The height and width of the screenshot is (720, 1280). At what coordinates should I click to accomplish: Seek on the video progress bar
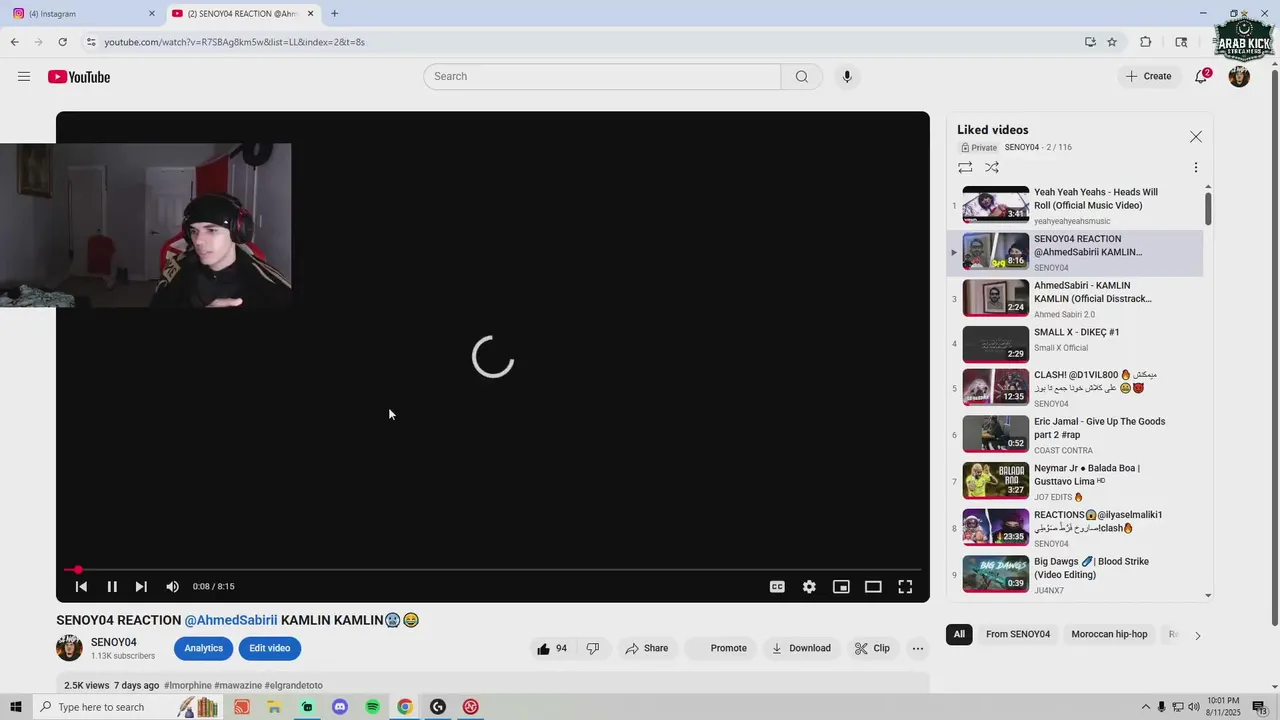coord(493,570)
